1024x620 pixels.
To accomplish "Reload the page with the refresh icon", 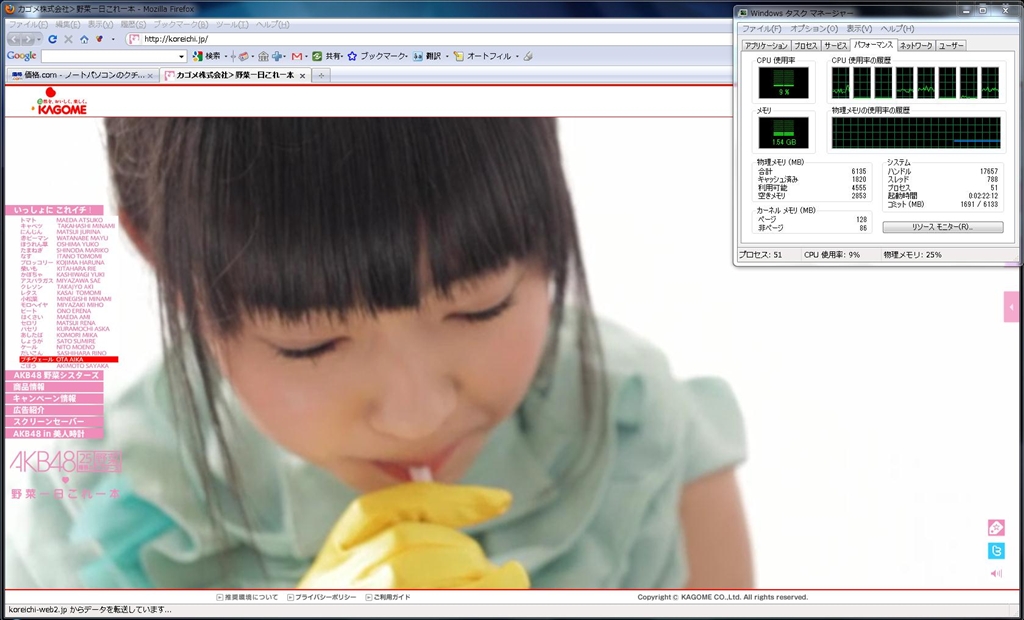I will [x=53, y=39].
